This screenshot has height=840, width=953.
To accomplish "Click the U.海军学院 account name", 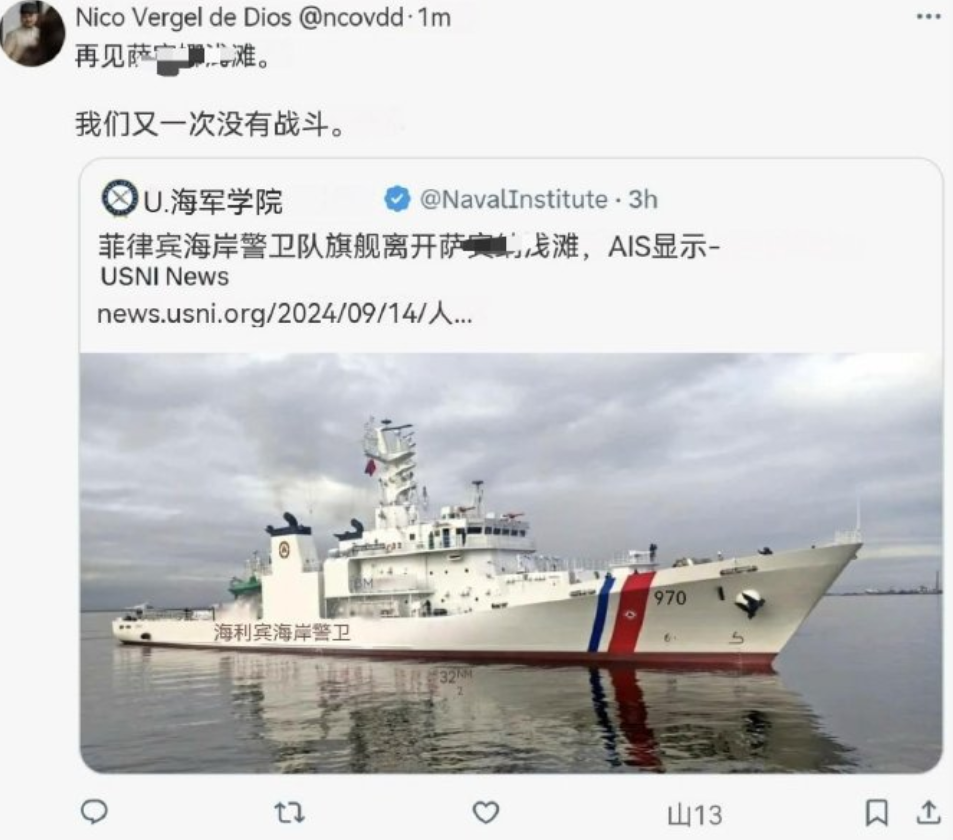I will click(213, 201).
